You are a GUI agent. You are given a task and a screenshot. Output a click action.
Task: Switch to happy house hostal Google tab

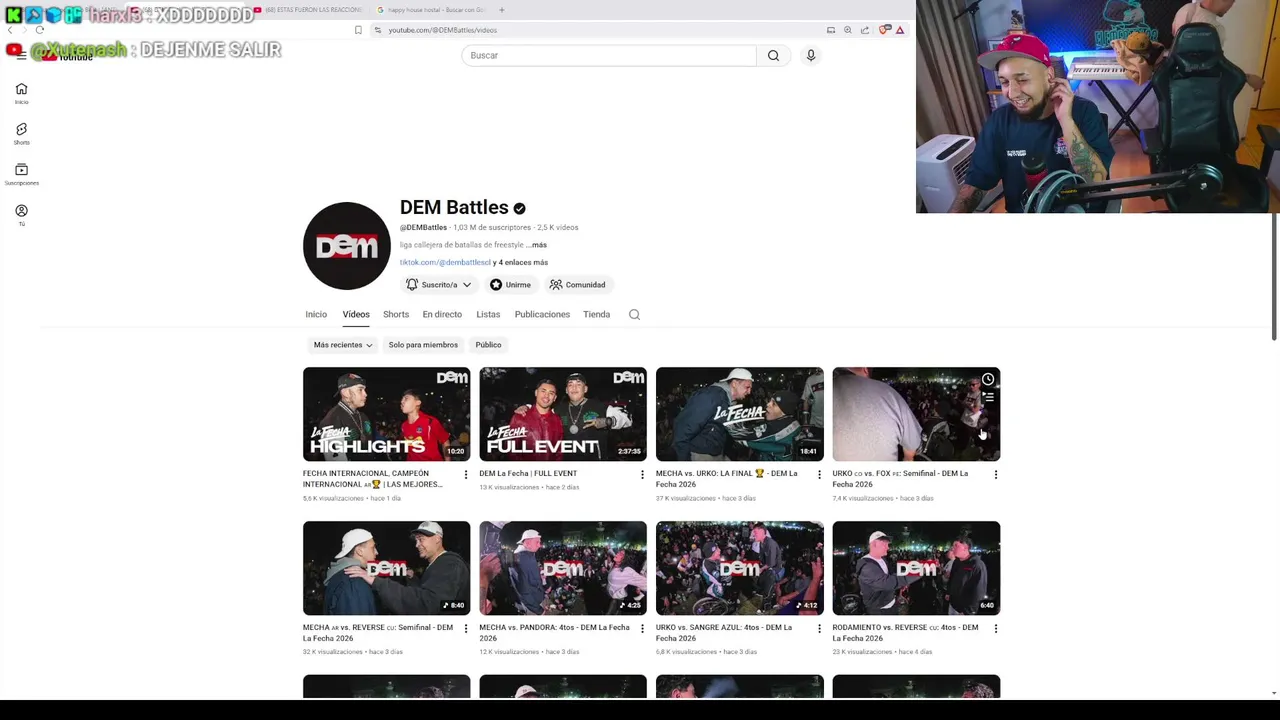(430, 10)
